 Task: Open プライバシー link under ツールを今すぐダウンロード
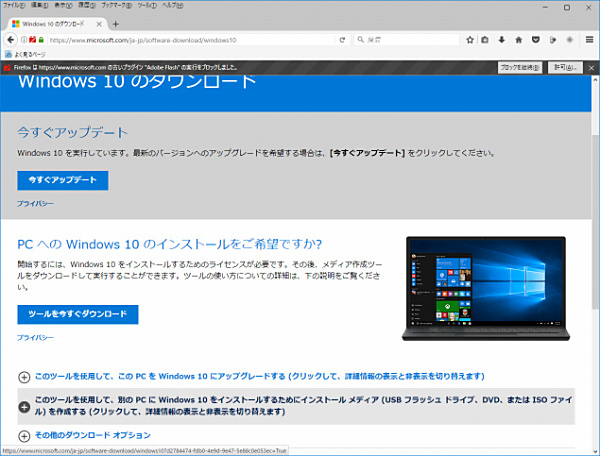pyautogui.click(x=35, y=338)
